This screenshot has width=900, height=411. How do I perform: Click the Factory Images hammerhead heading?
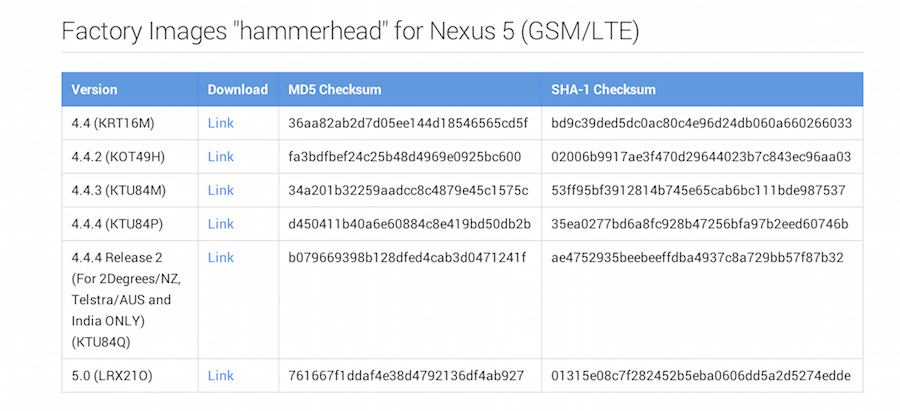tap(350, 31)
